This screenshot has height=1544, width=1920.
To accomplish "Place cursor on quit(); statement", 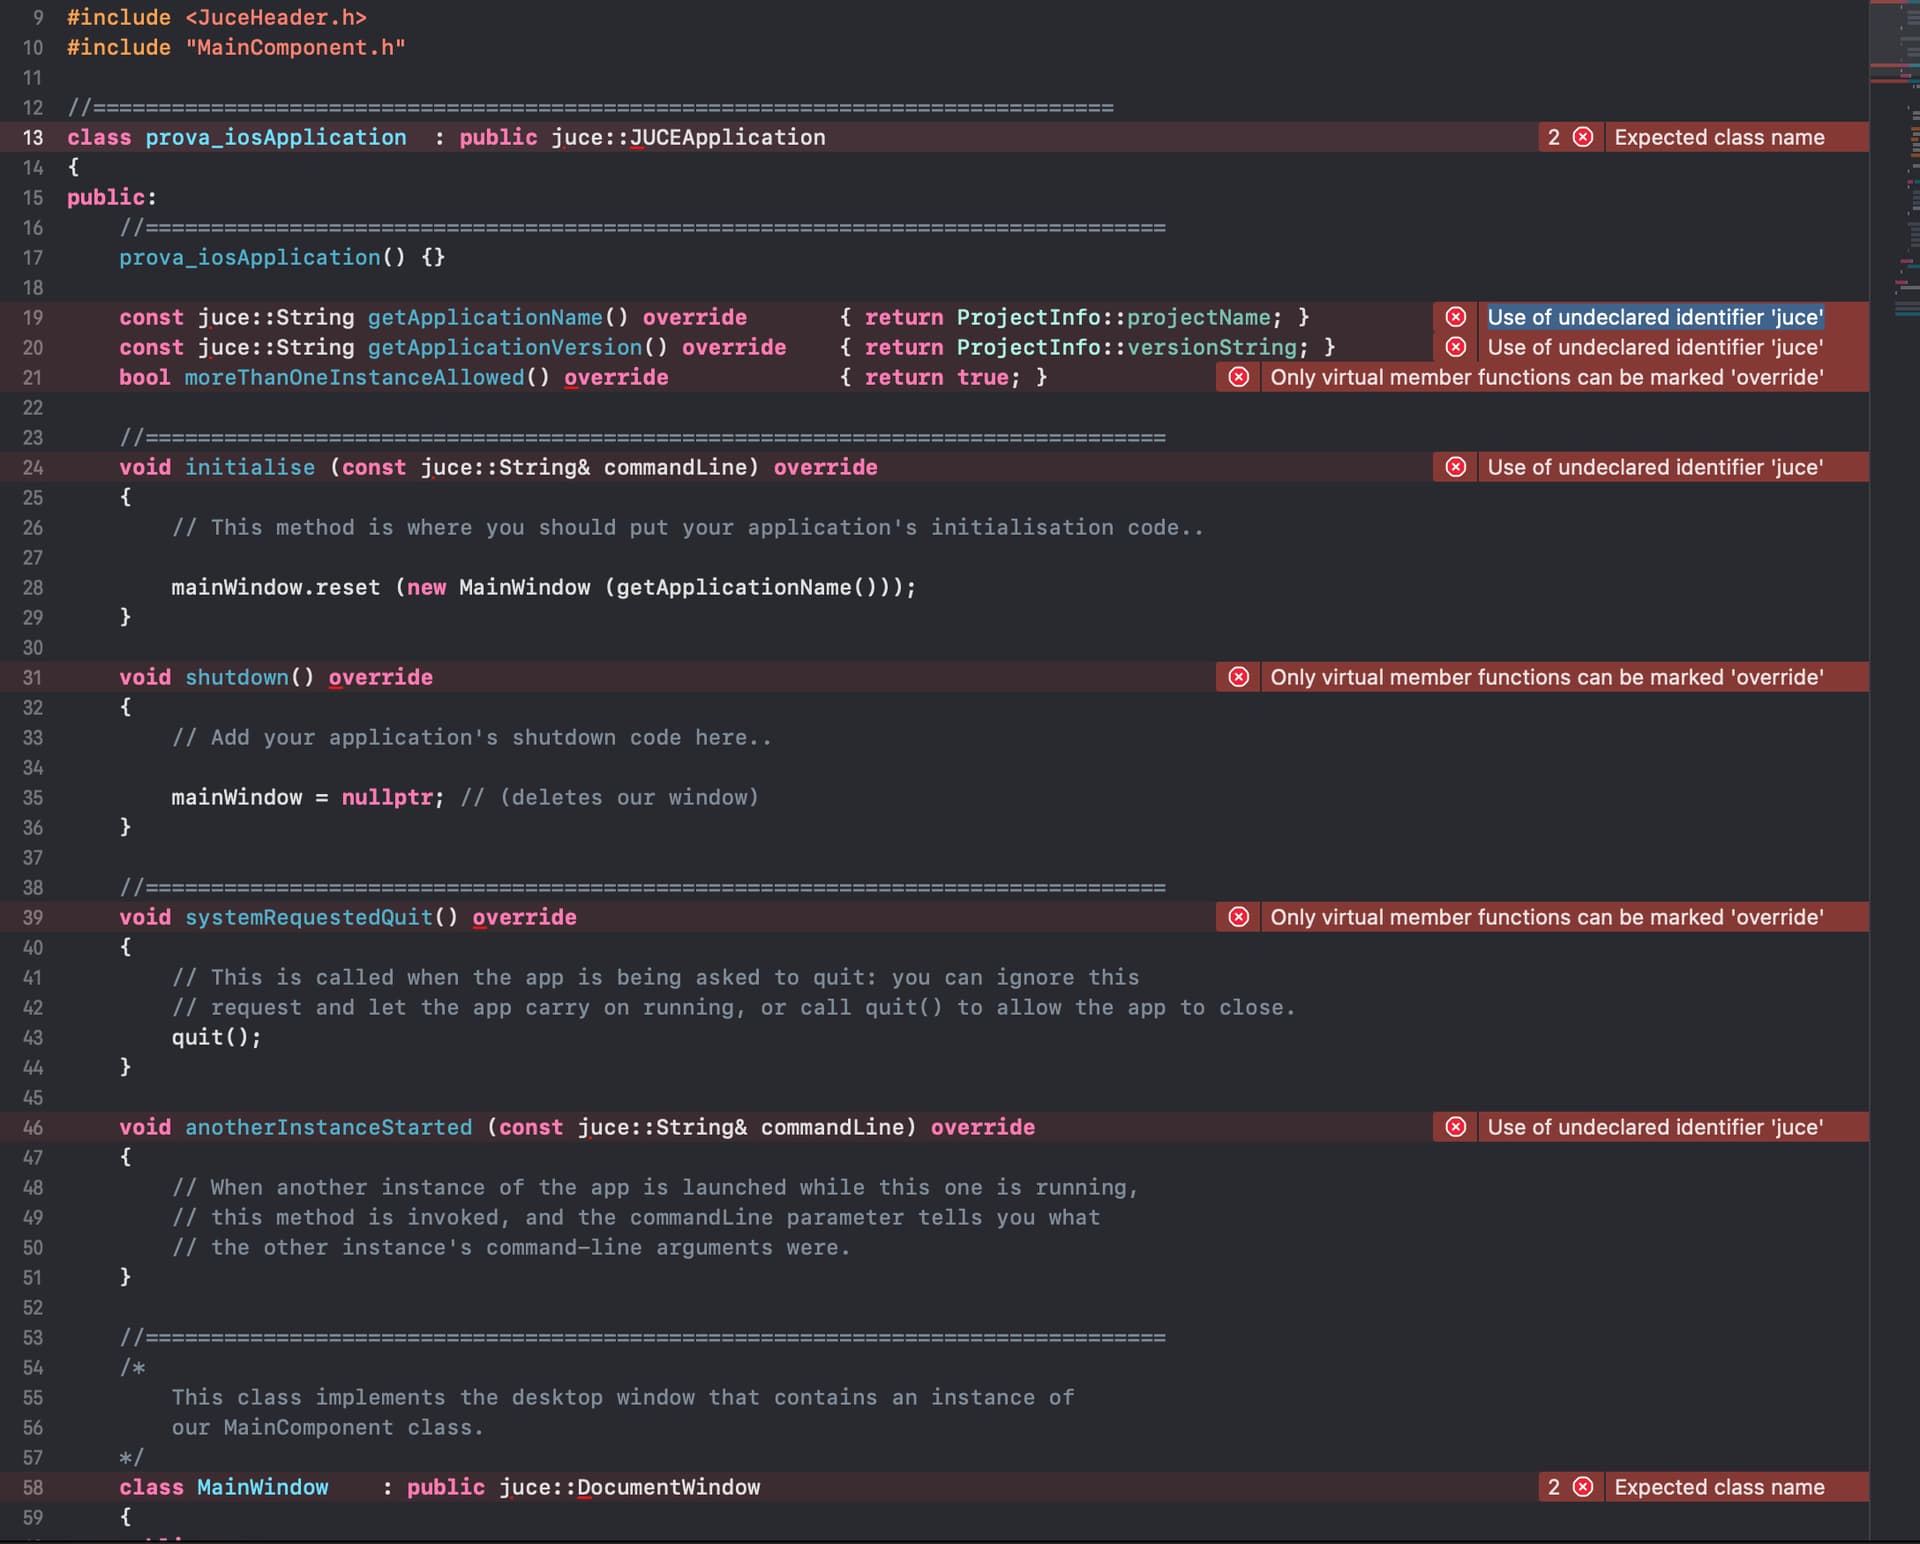I will coord(216,1037).
